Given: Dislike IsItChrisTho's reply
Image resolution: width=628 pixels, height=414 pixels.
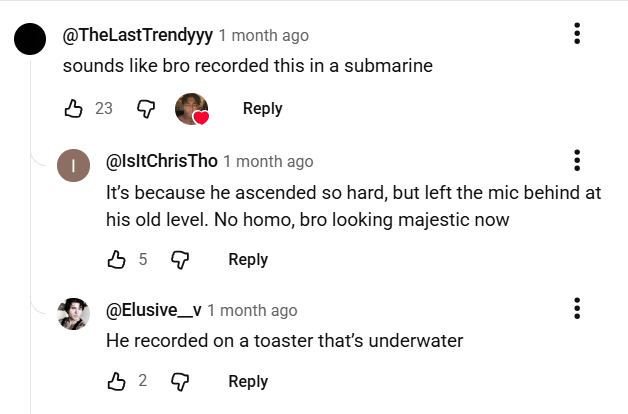Looking at the screenshot, I should 180,260.
